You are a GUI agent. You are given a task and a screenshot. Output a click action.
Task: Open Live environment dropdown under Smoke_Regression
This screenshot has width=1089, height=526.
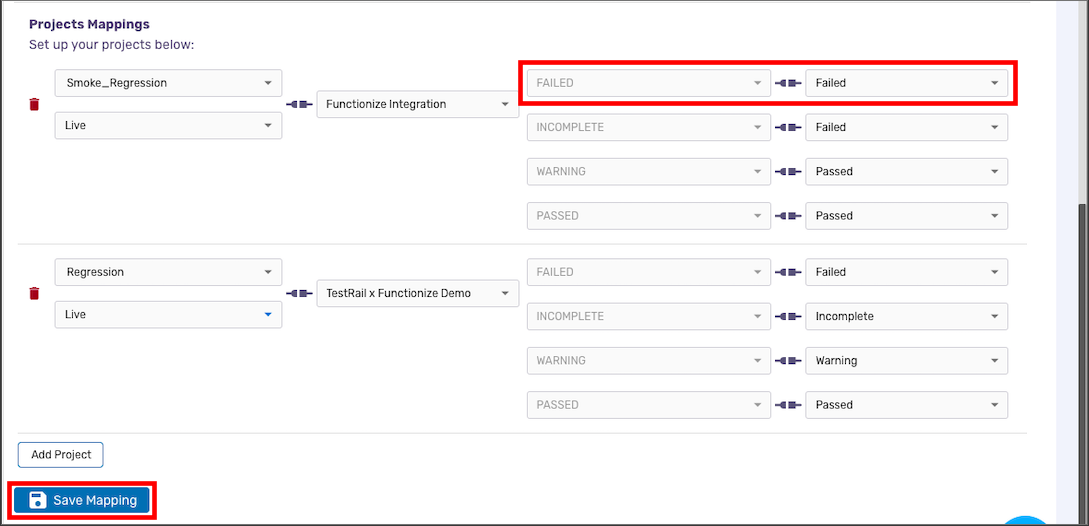pyautogui.click(x=169, y=126)
